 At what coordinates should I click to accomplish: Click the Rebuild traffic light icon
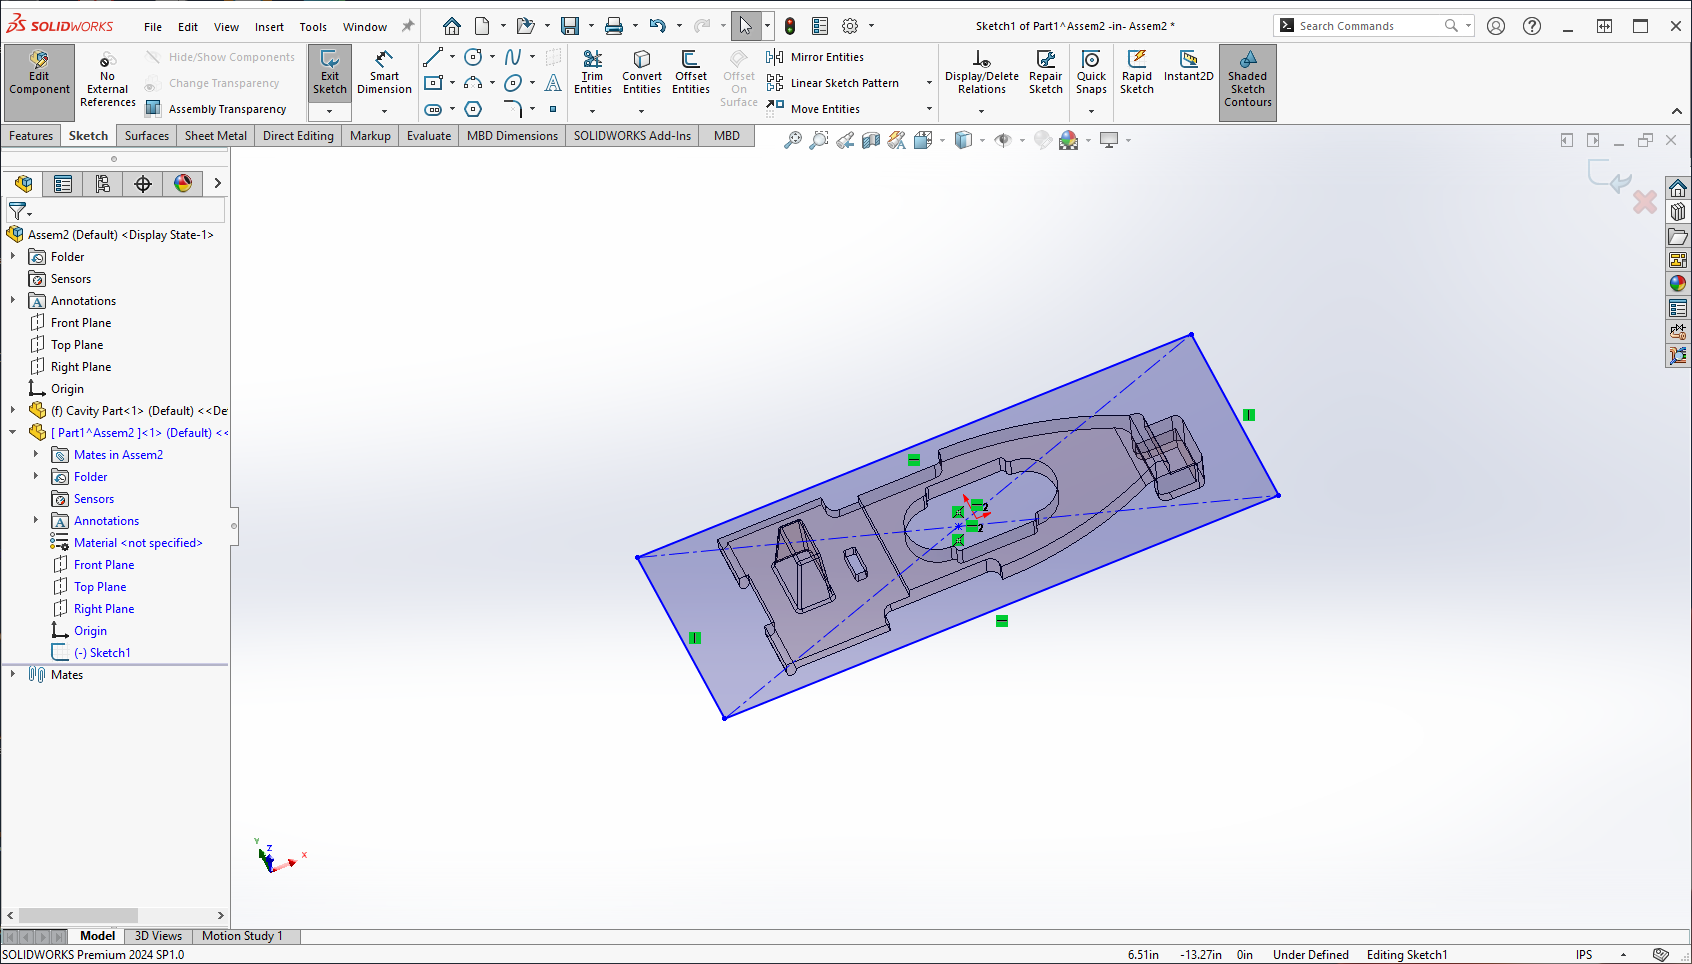(790, 26)
